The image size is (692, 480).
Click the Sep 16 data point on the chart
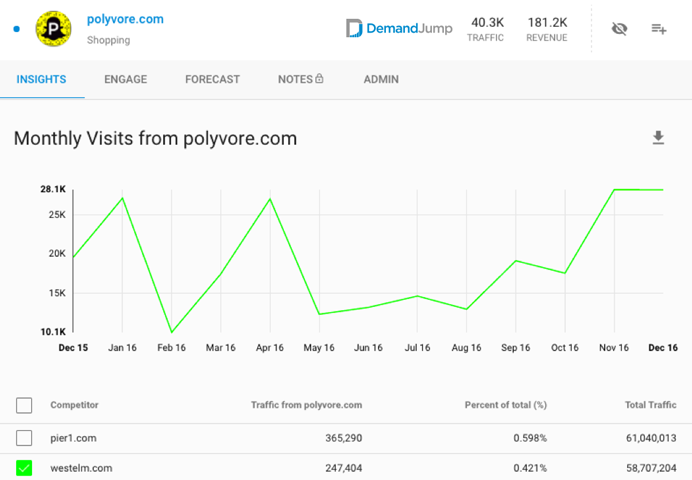tap(515, 261)
